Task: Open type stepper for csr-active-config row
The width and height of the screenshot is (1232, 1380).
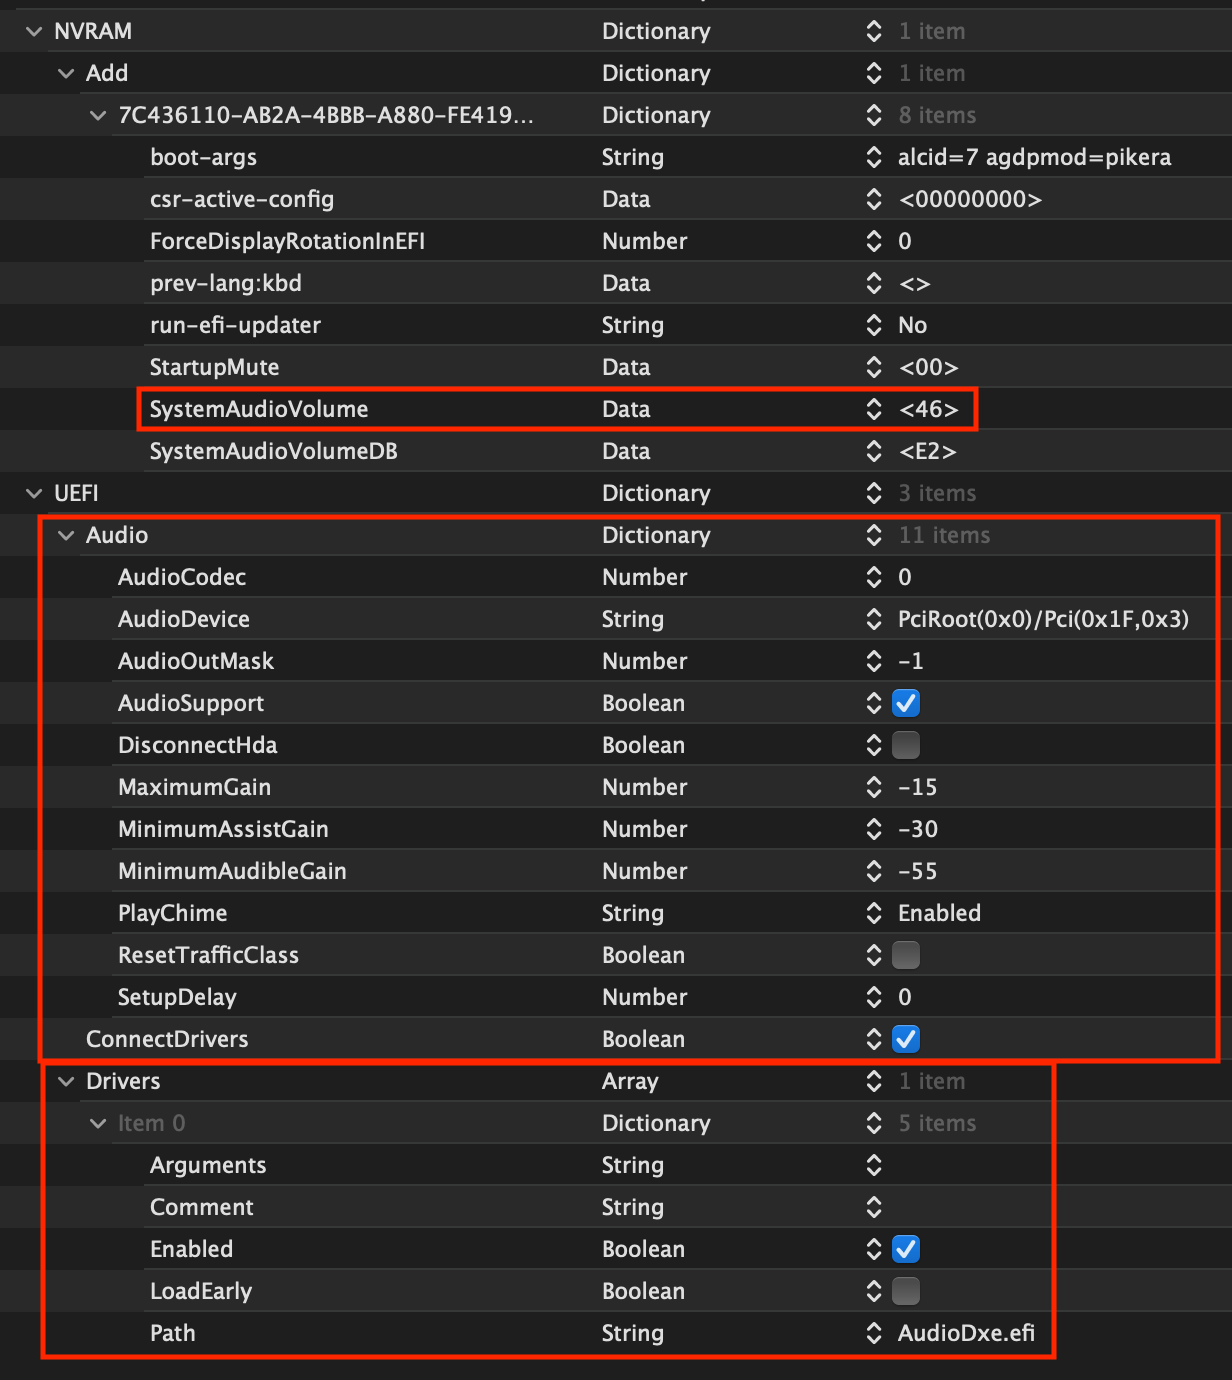Action: click(874, 199)
